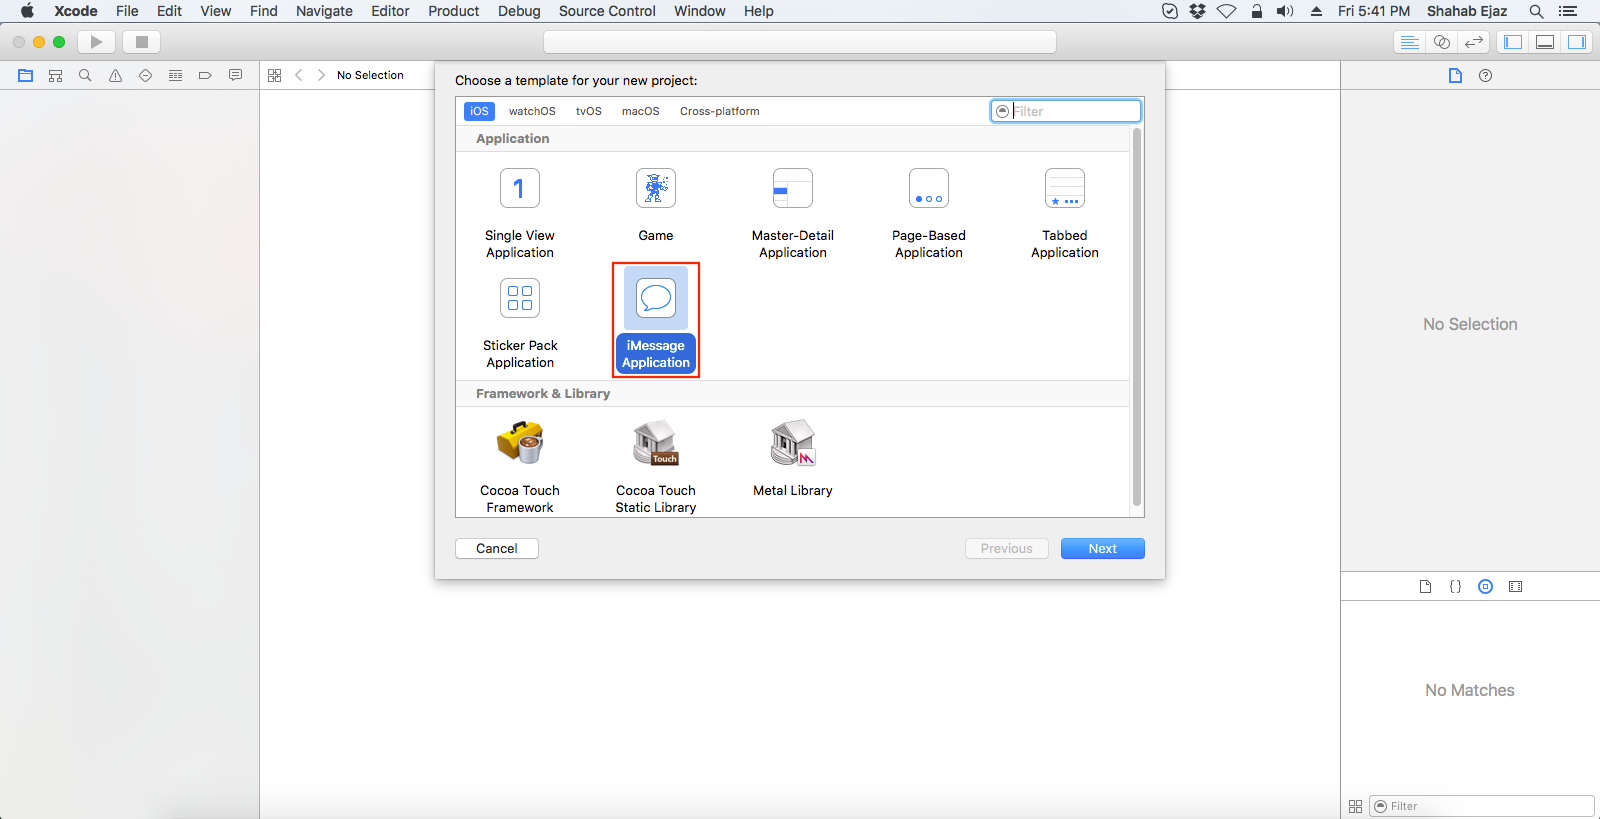Click the Xcode activity status bar
This screenshot has height=819, width=1600.
(x=800, y=42)
